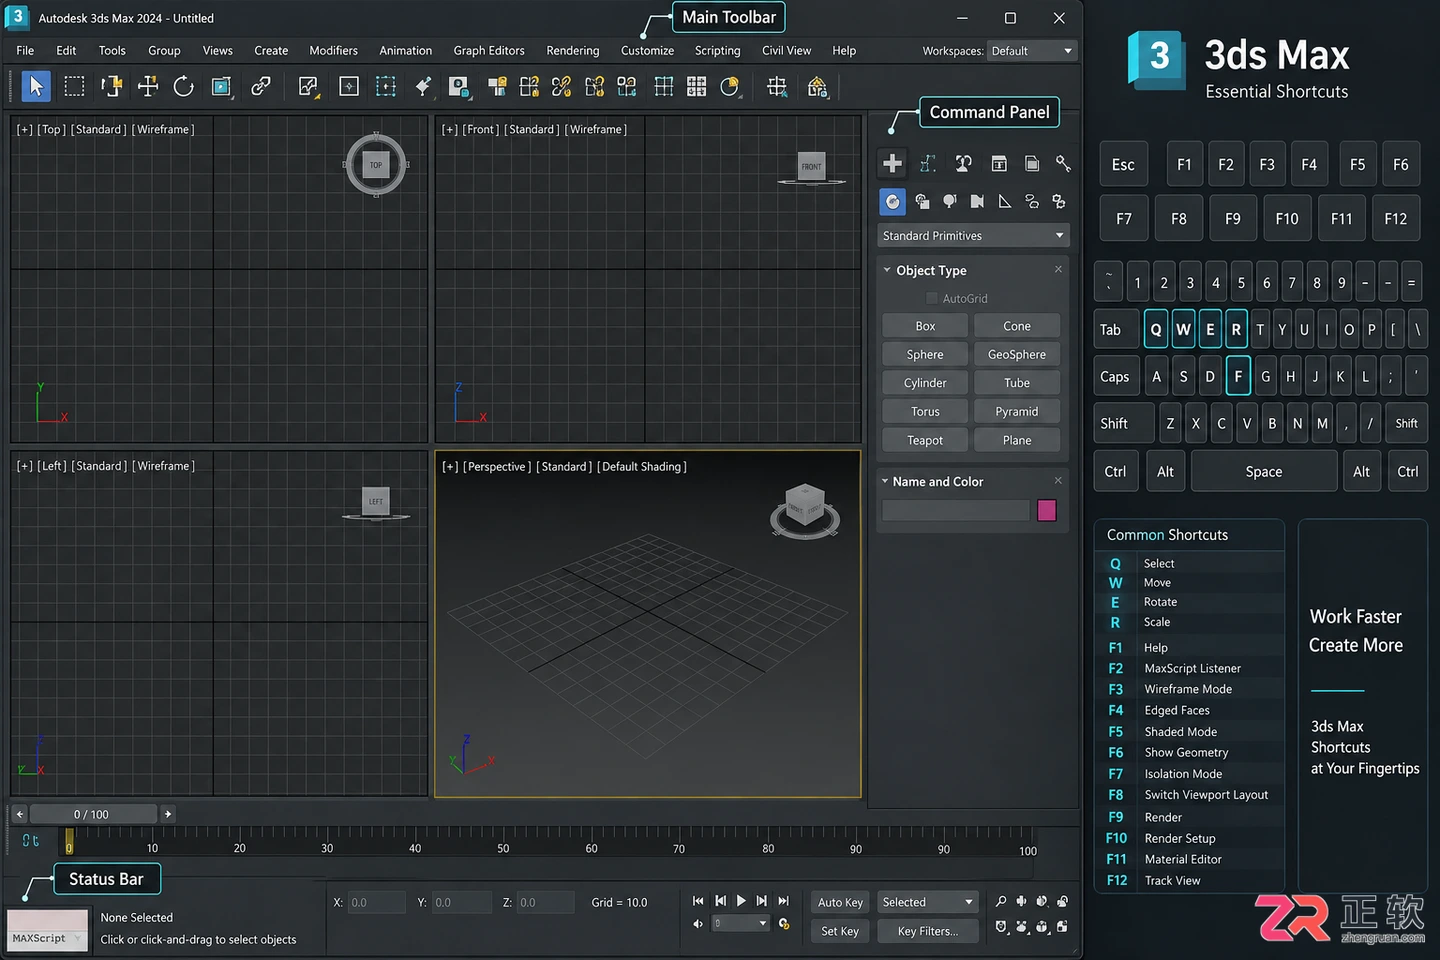Activate the rectangular selection region tool
Viewport: 1440px width, 960px height.
click(x=74, y=87)
